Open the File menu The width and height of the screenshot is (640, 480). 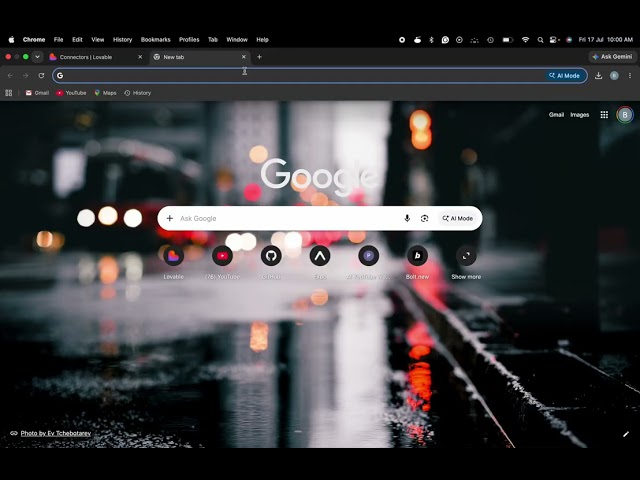(58, 40)
